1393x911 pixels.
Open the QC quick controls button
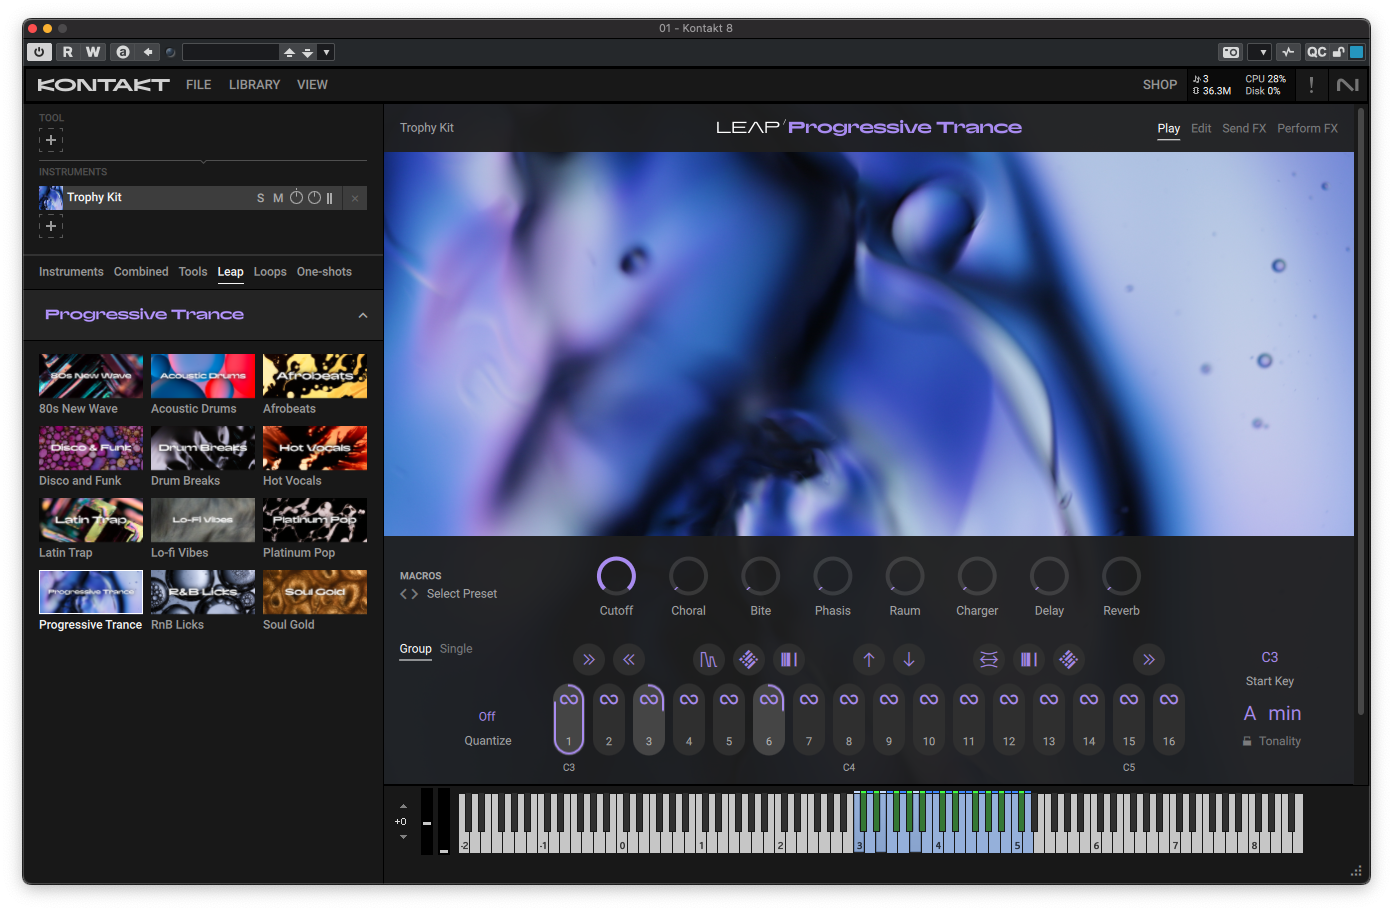click(1317, 52)
